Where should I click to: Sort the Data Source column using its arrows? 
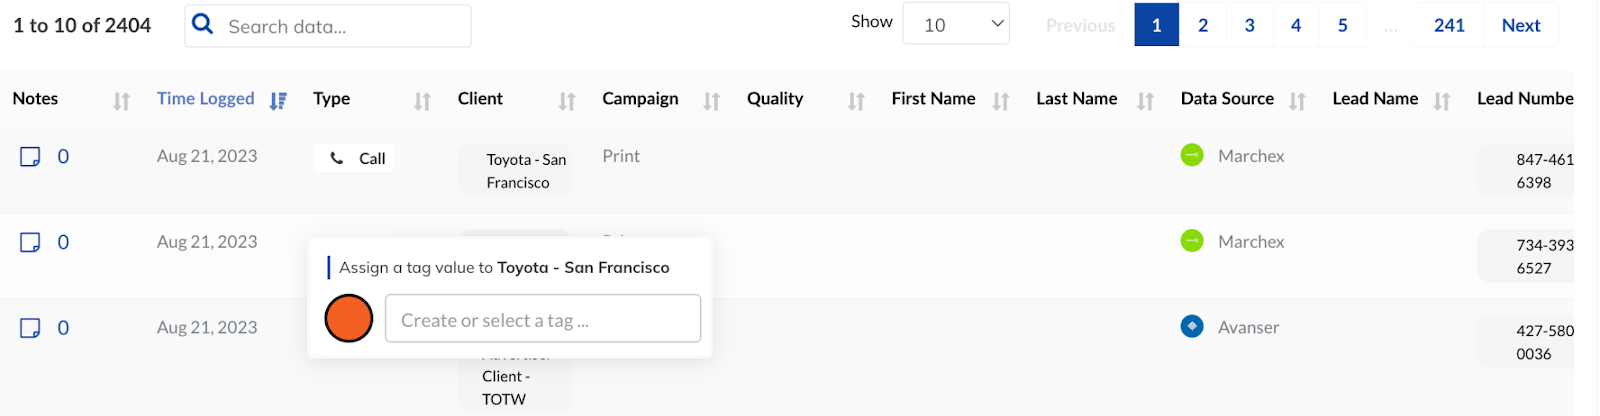pos(1297,100)
